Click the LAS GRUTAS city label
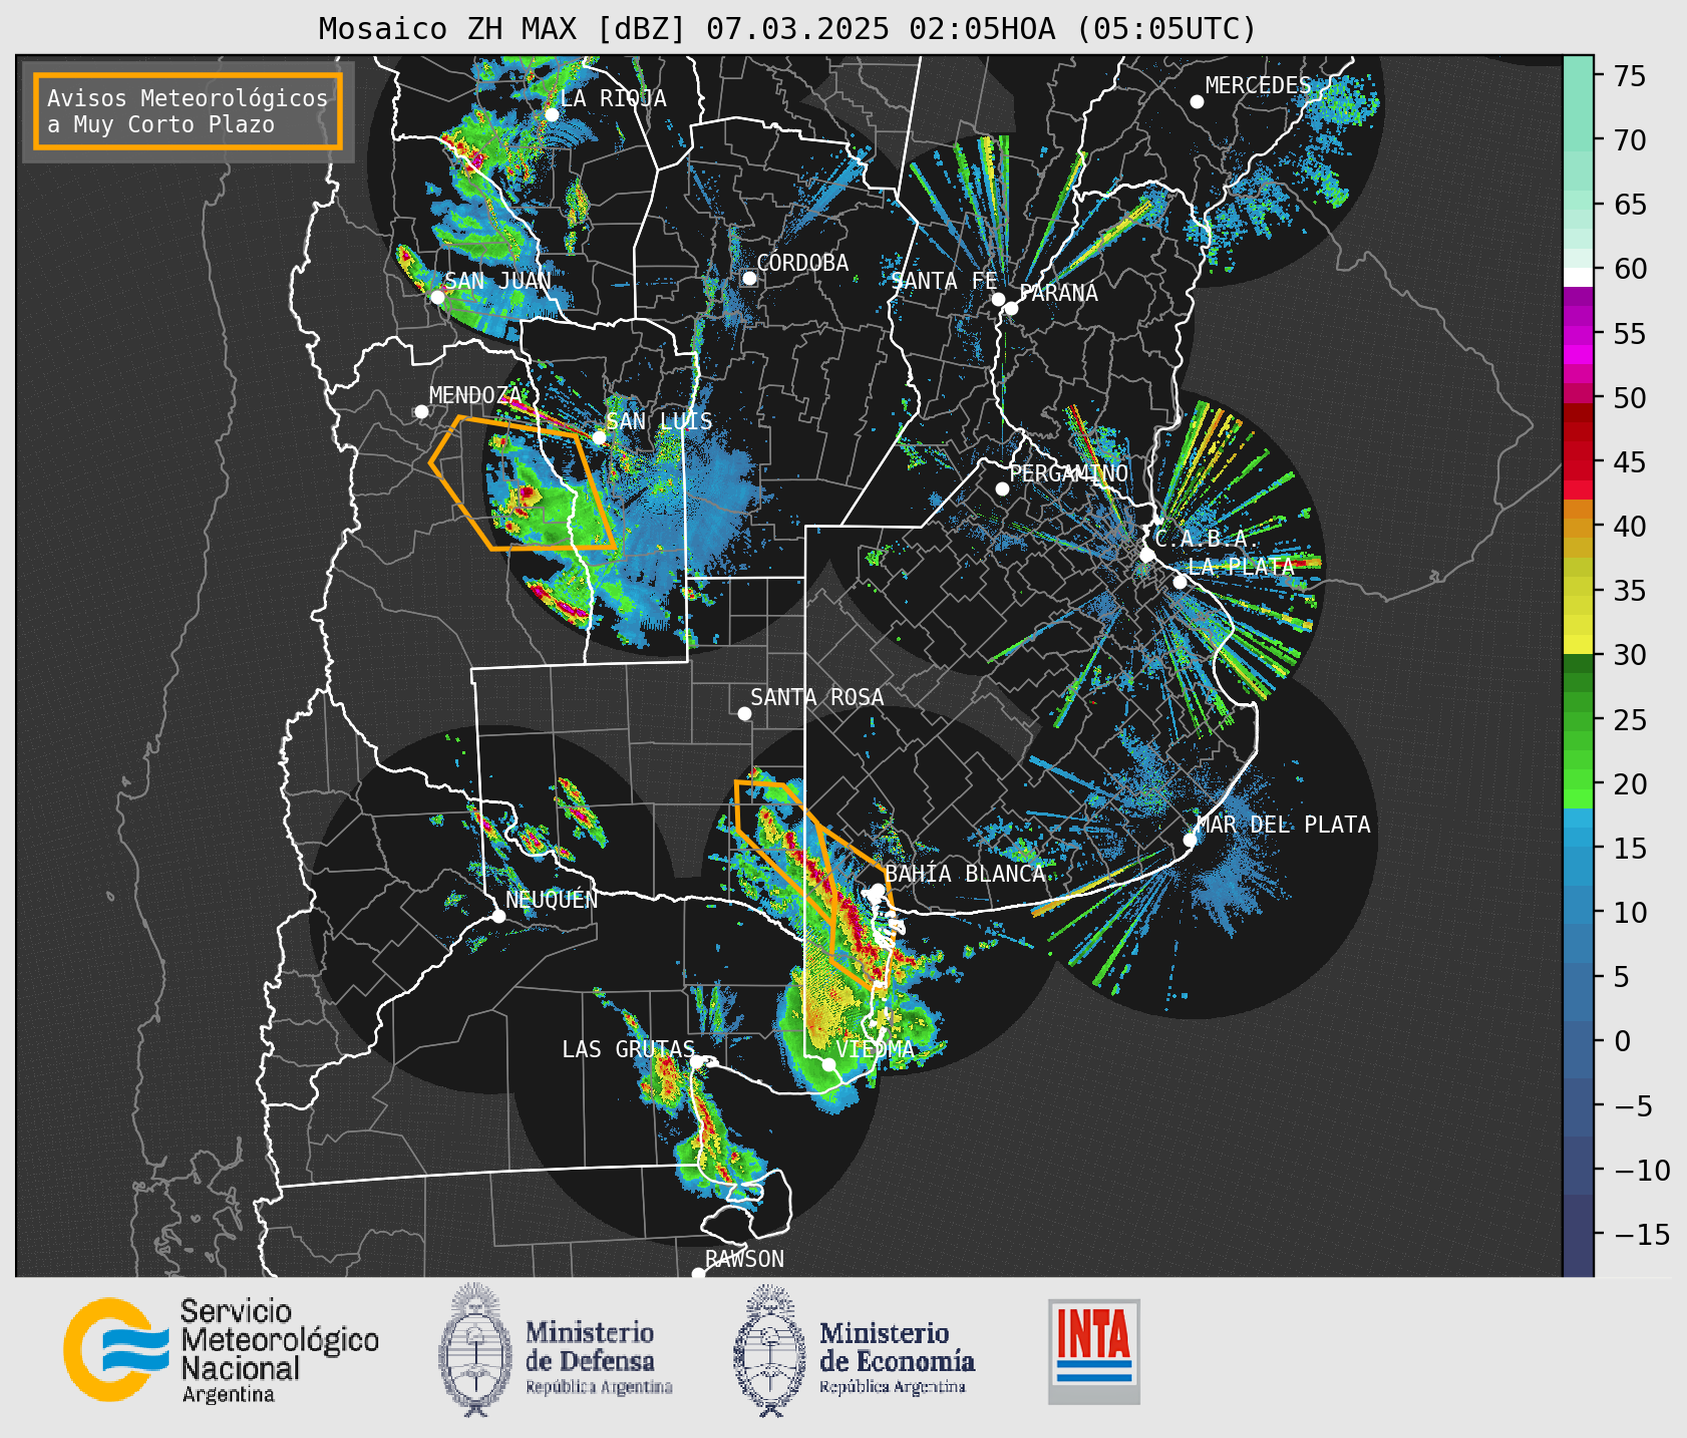Viewport: 1687px width, 1438px height. click(x=628, y=1049)
